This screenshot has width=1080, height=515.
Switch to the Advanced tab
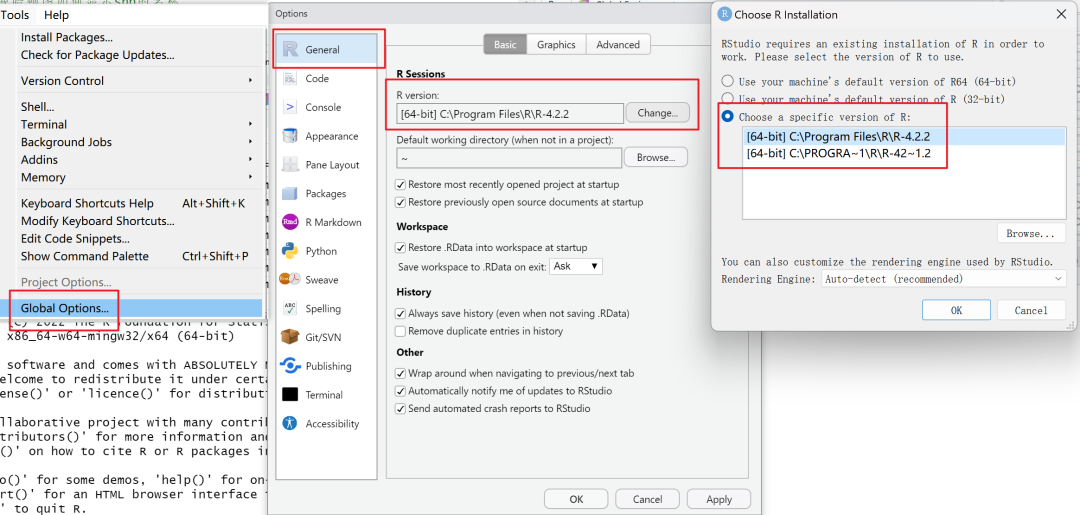pyautogui.click(x=618, y=44)
